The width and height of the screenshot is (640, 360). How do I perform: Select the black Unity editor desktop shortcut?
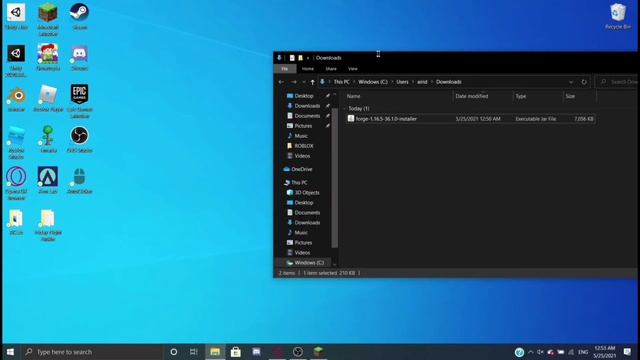point(16,60)
